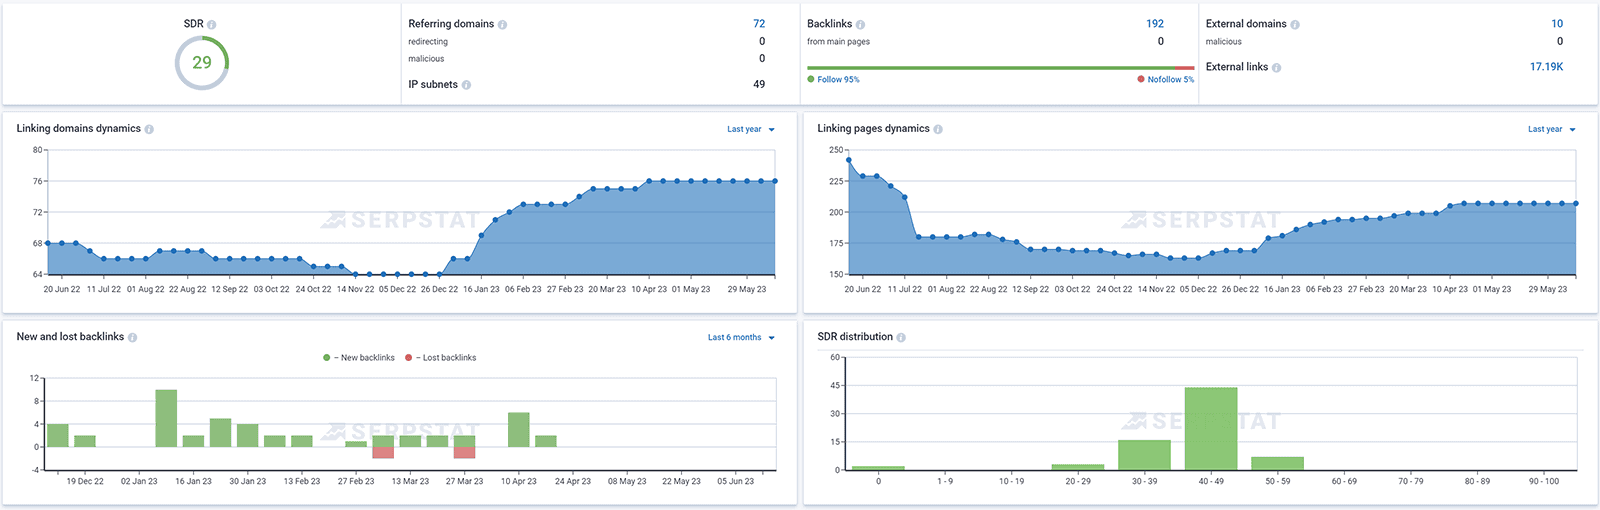Open the 192 backlinks count link
1600x510 pixels.
tap(1155, 24)
